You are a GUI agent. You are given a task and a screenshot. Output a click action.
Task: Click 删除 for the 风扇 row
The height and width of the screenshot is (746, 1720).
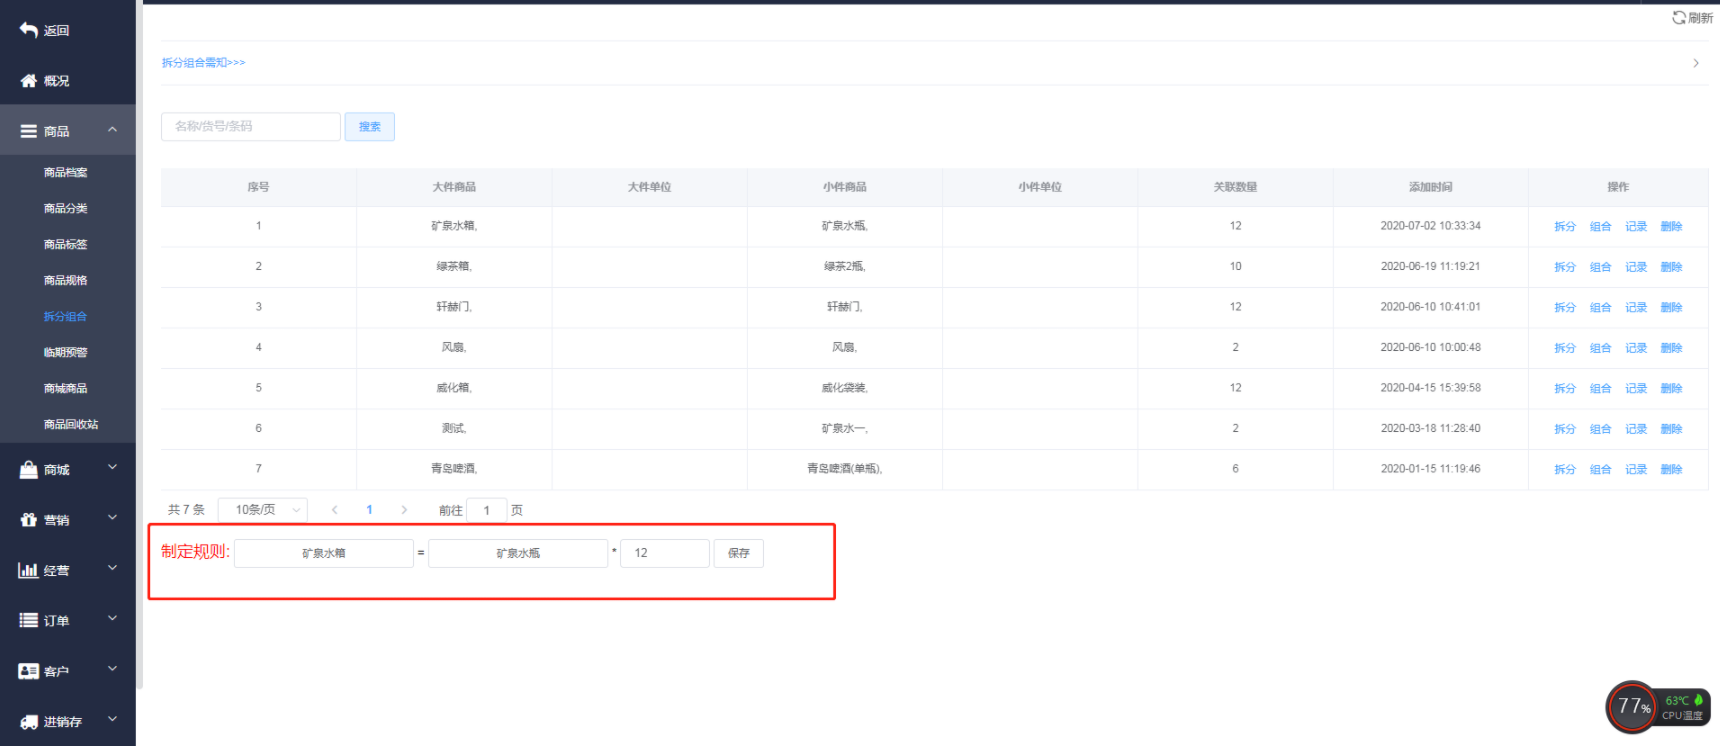coord(1672,348)
